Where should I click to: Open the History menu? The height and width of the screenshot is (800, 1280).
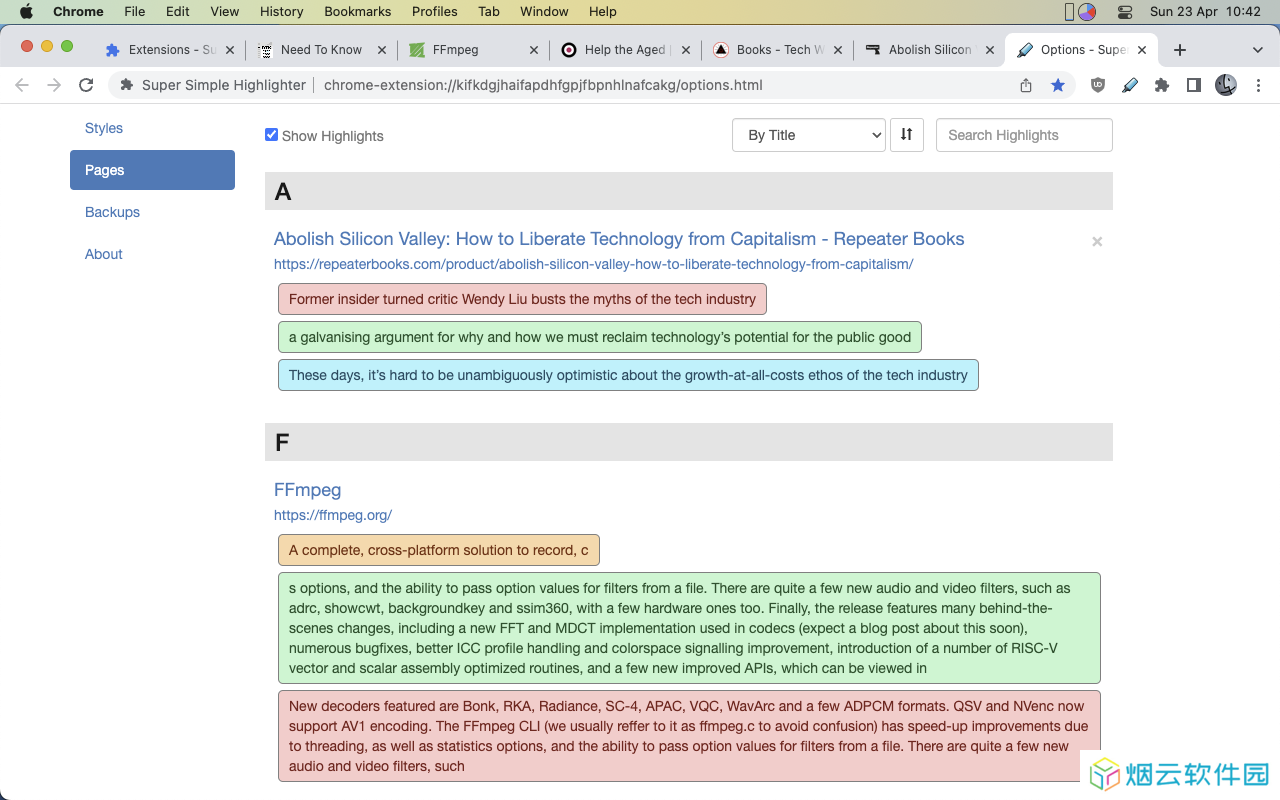click(282, 11)
